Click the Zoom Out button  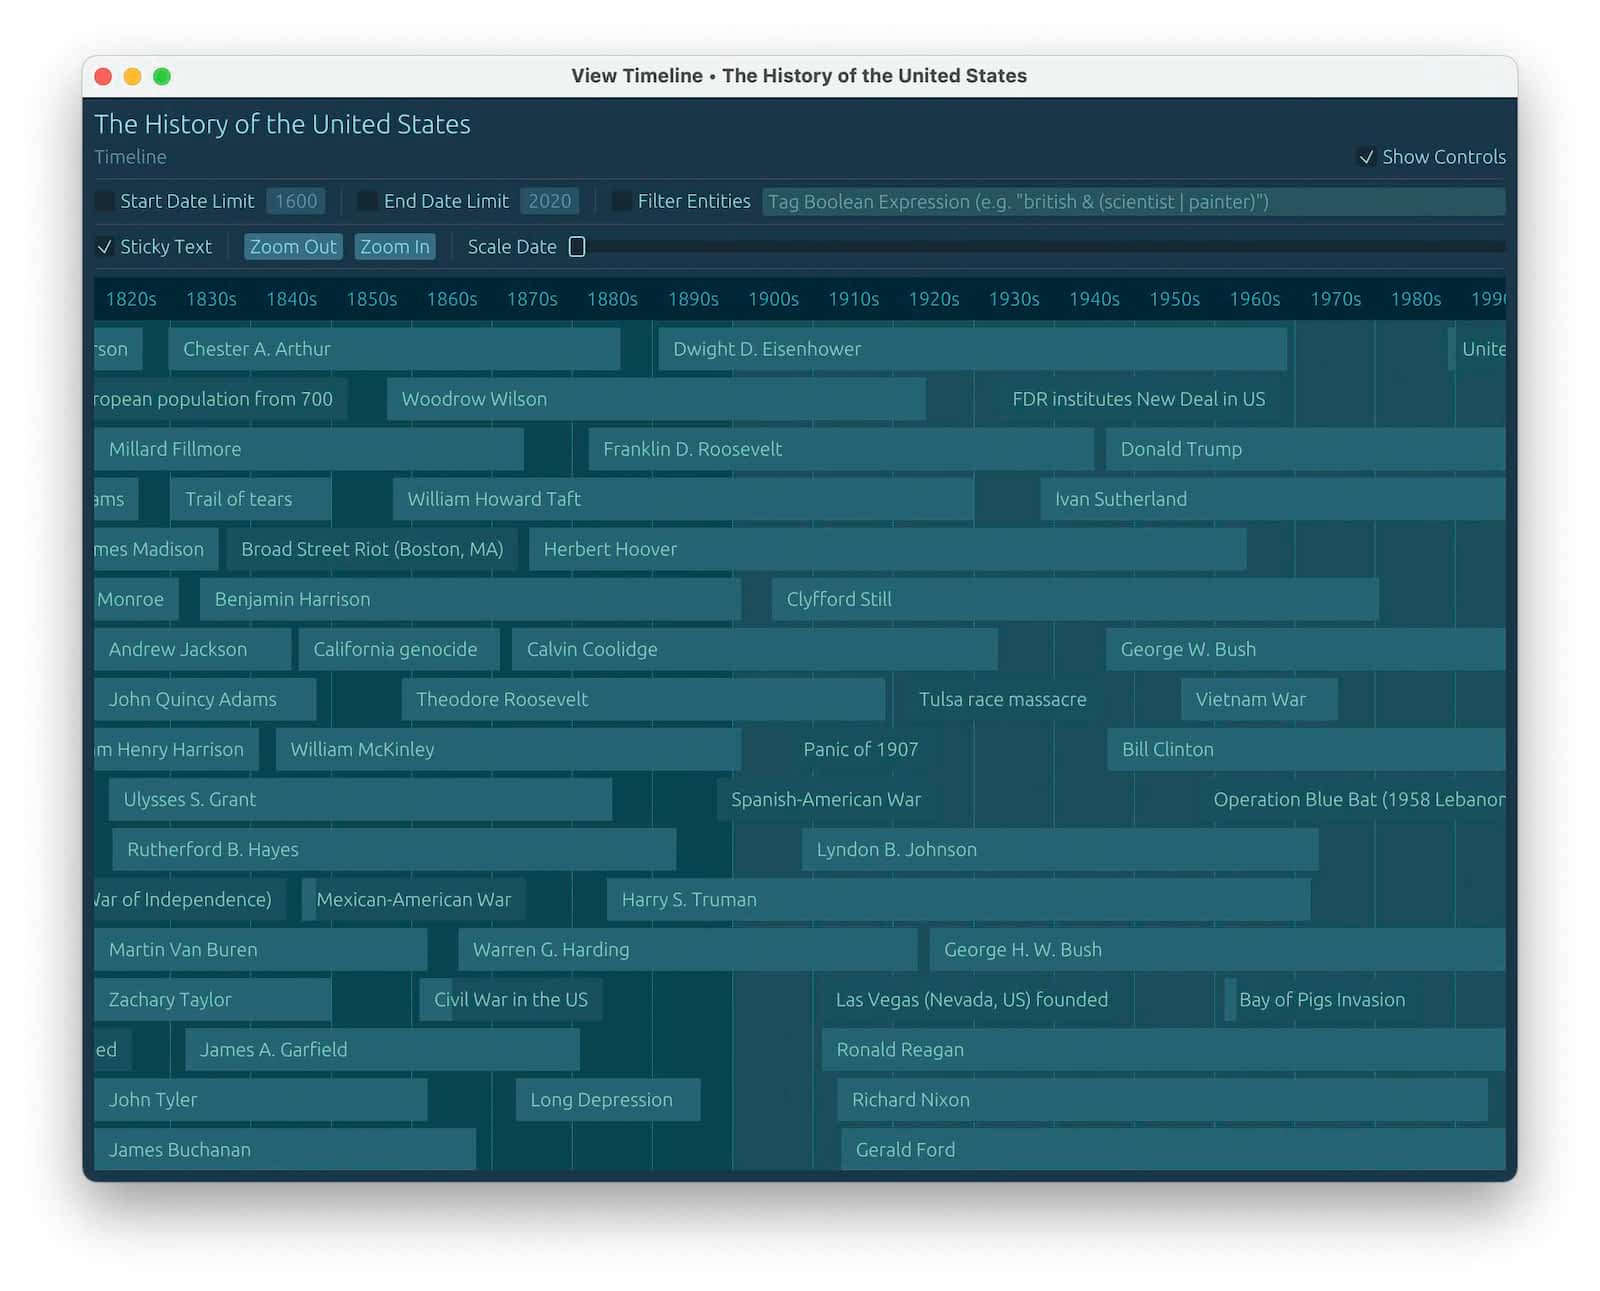coord(293,246)
